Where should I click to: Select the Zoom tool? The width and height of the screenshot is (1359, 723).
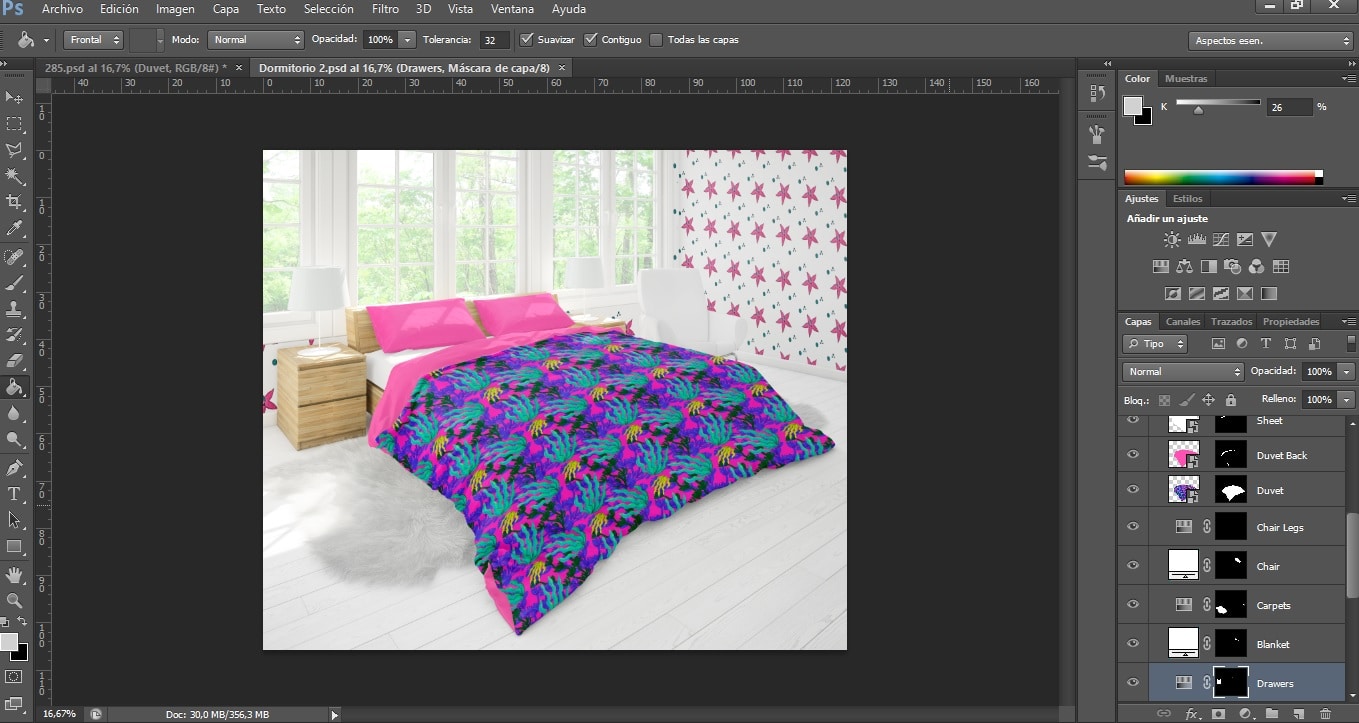tap(15, 601)
